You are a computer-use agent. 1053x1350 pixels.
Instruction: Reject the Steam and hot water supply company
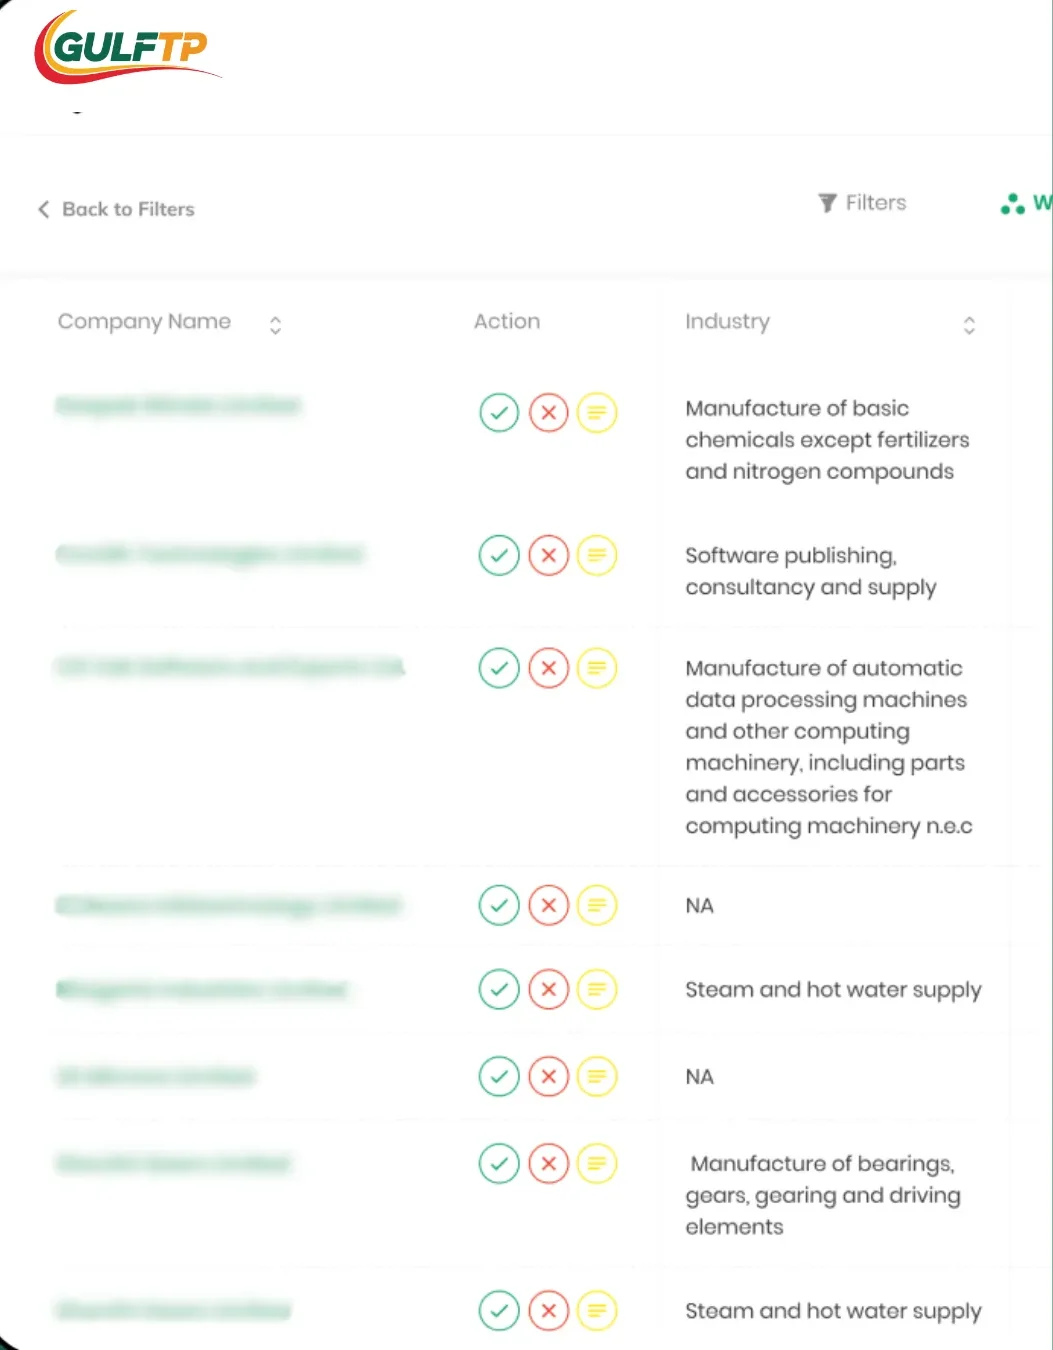(x=548, y=989)
